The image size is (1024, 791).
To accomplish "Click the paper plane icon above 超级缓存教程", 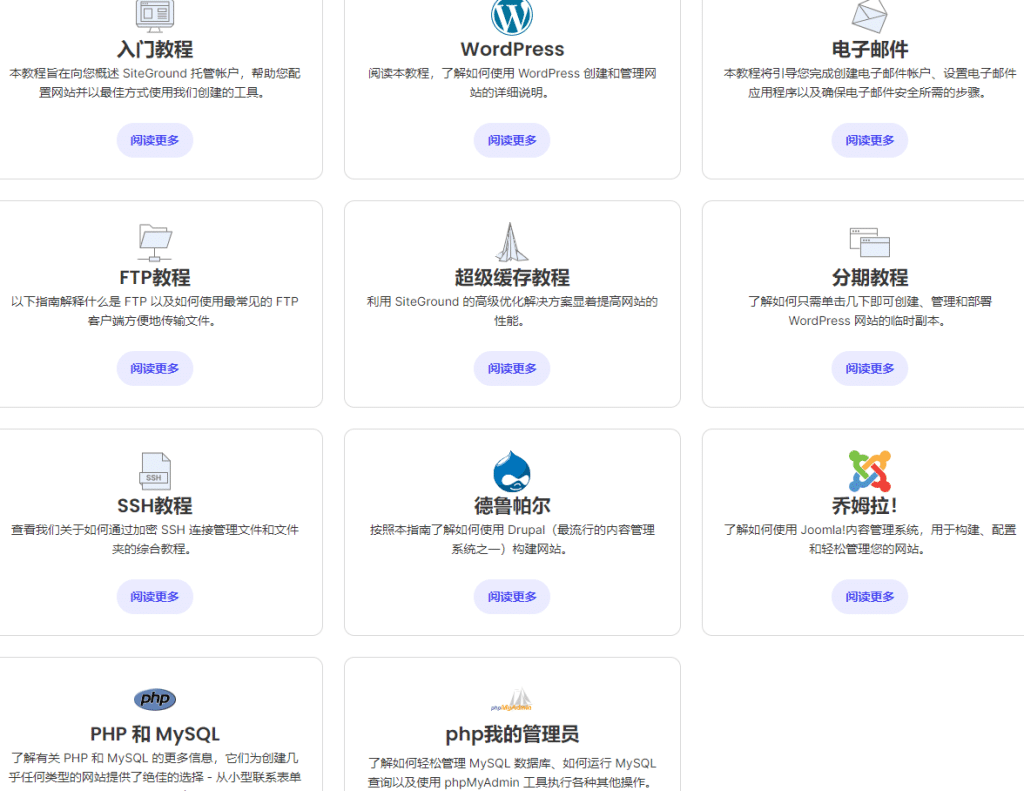I will click(512, 243).
